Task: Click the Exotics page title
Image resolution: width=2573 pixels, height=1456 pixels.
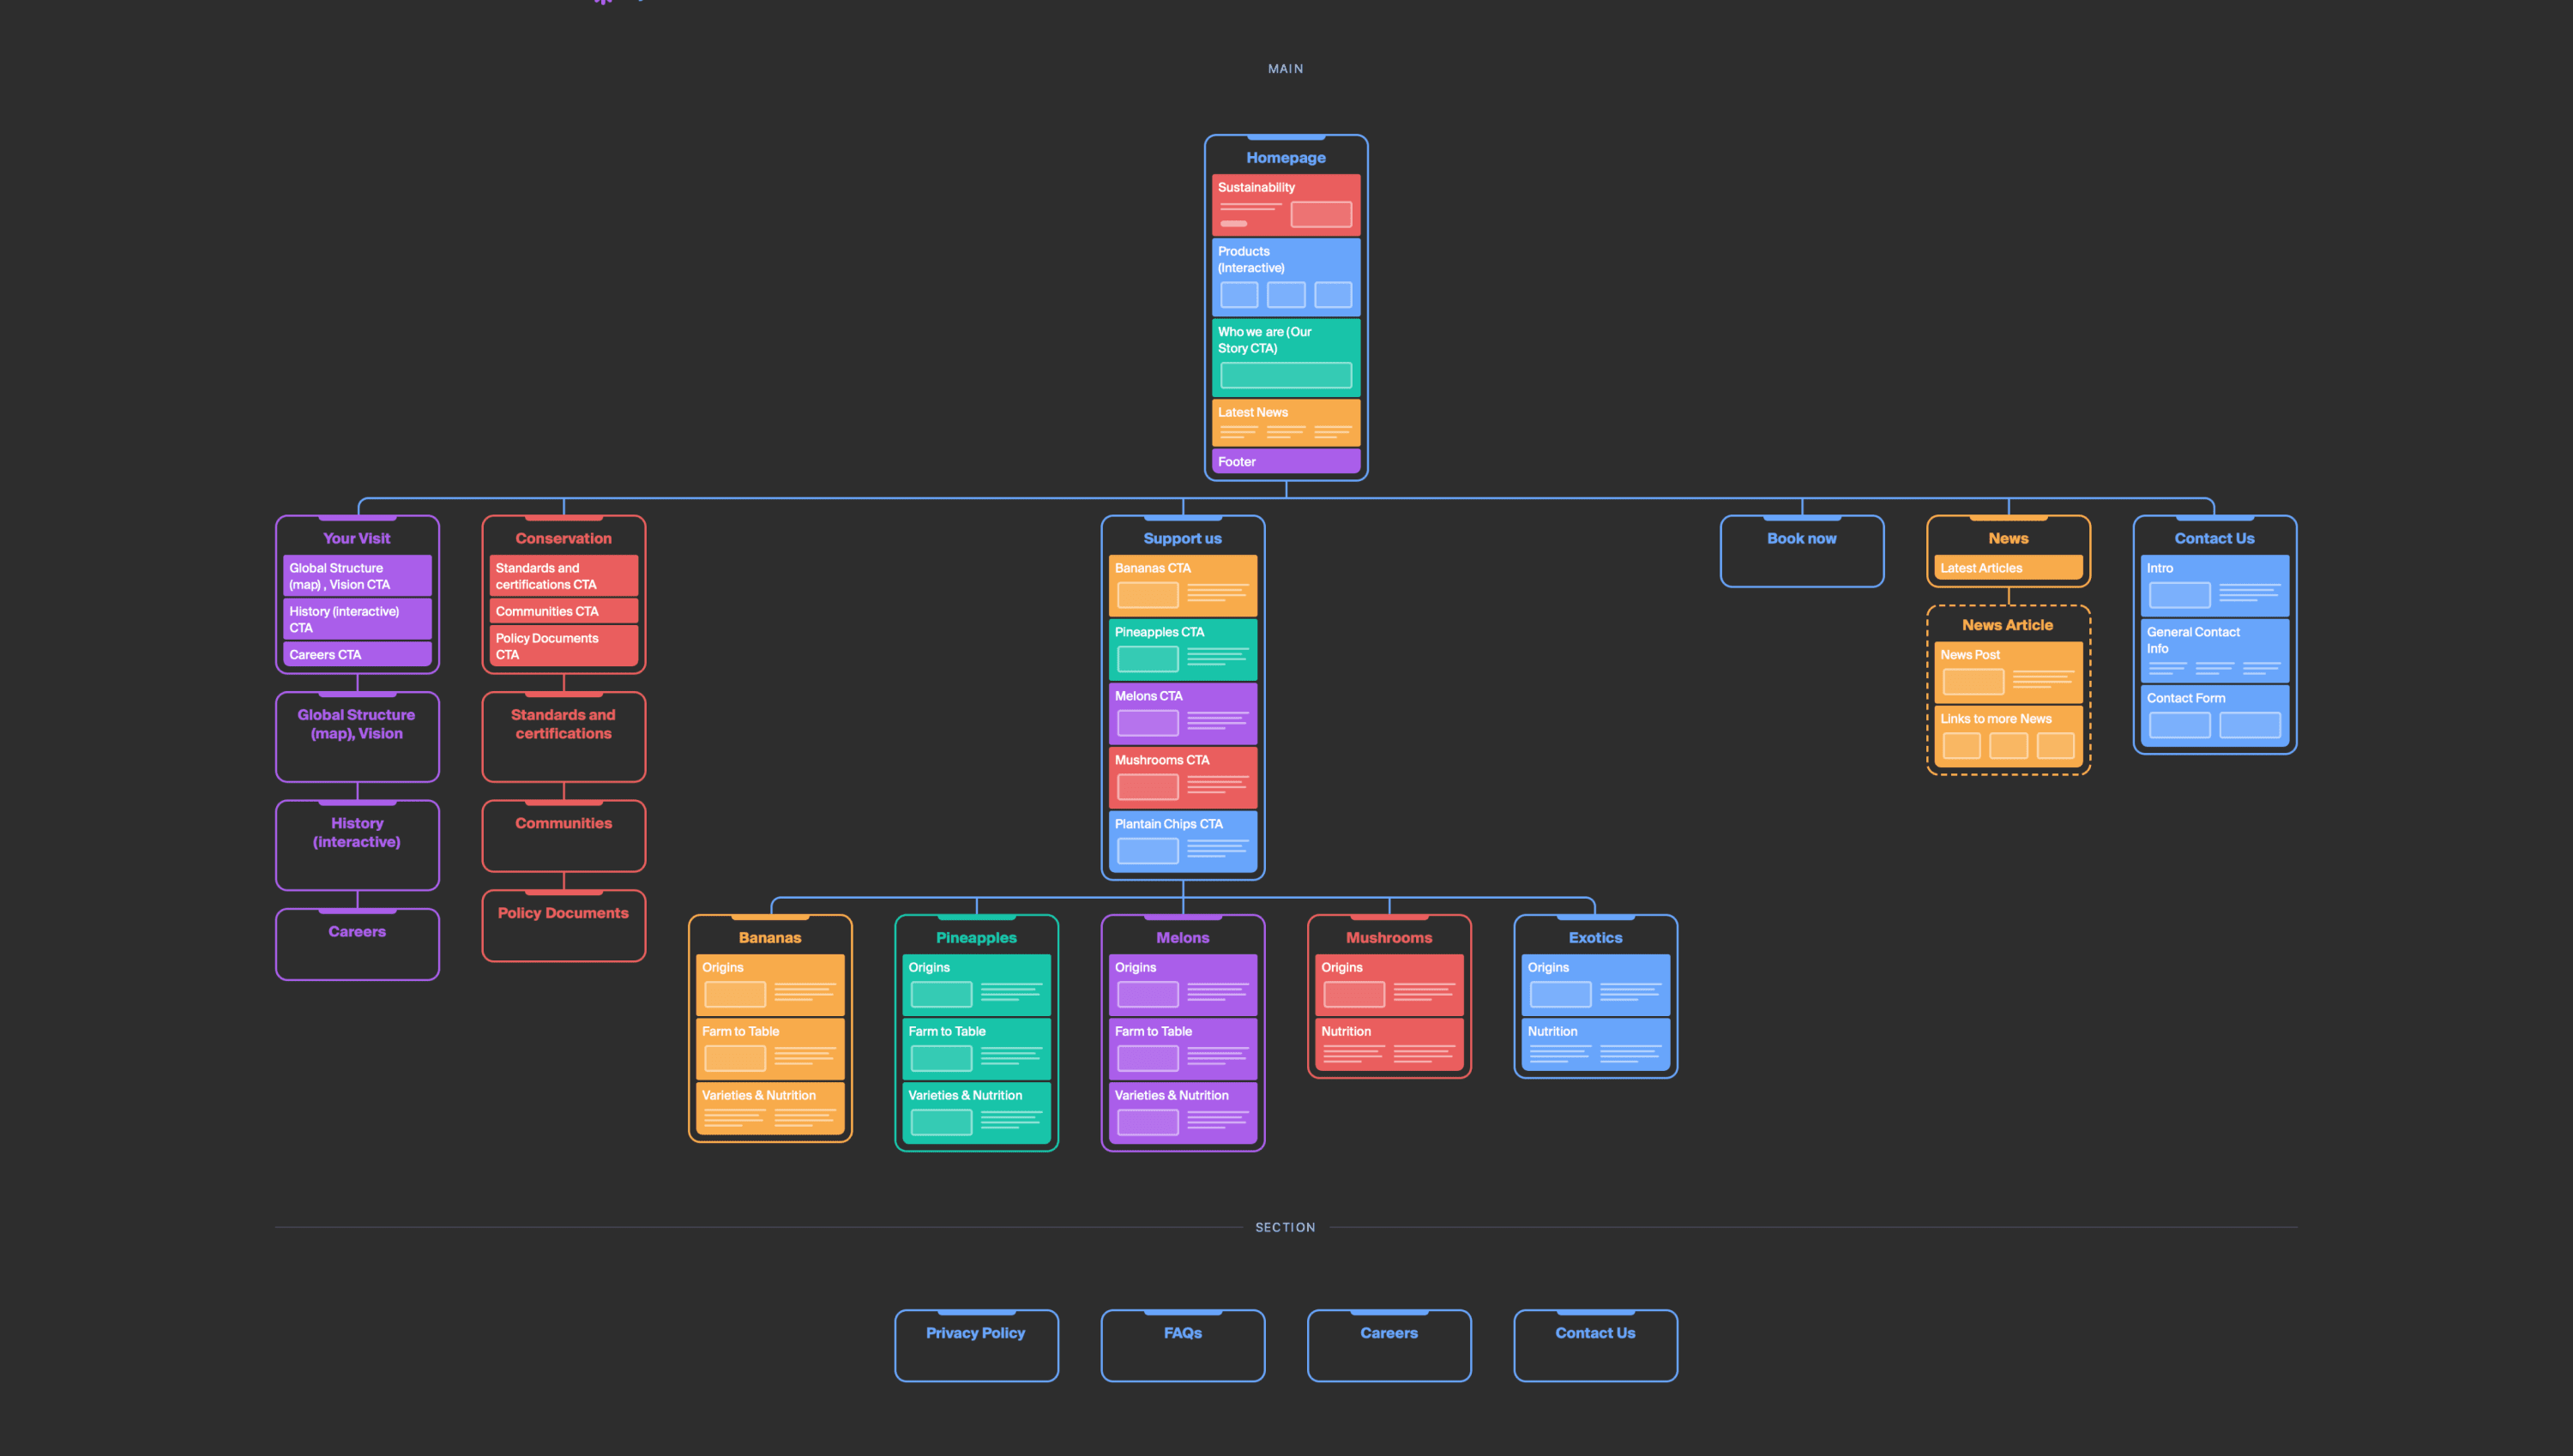Action: tap(1594, 938)
